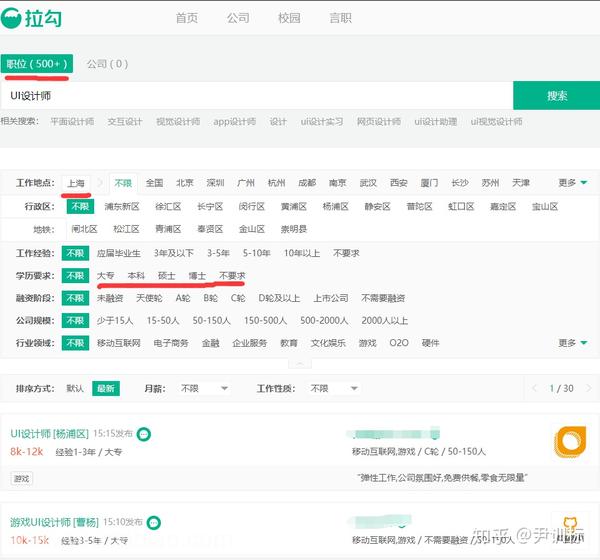Open 公司 in top navigation
Image resolution: width=600 pixels, height=560 pixels.
click(x=238, y=18)
